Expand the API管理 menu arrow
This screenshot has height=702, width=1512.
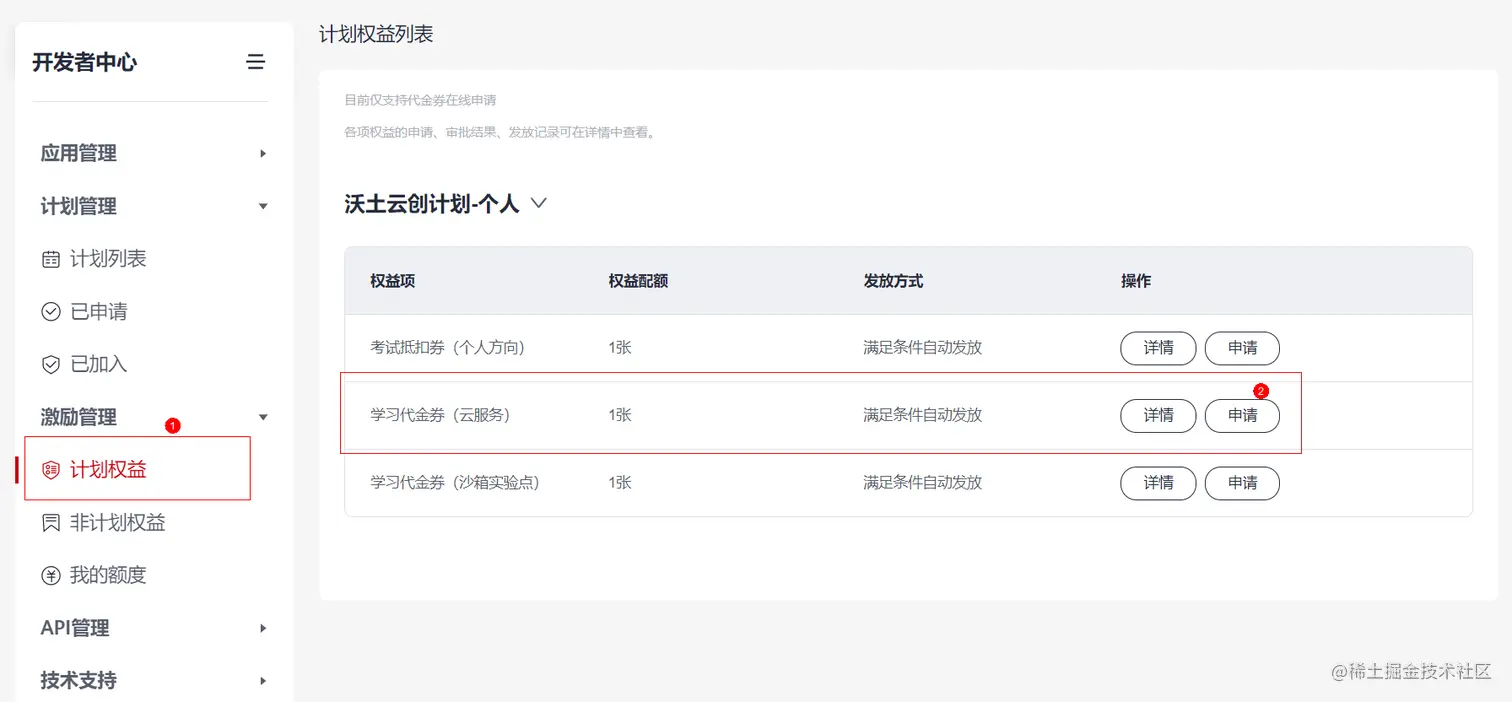pyautogui.click(x=263, y=628)
